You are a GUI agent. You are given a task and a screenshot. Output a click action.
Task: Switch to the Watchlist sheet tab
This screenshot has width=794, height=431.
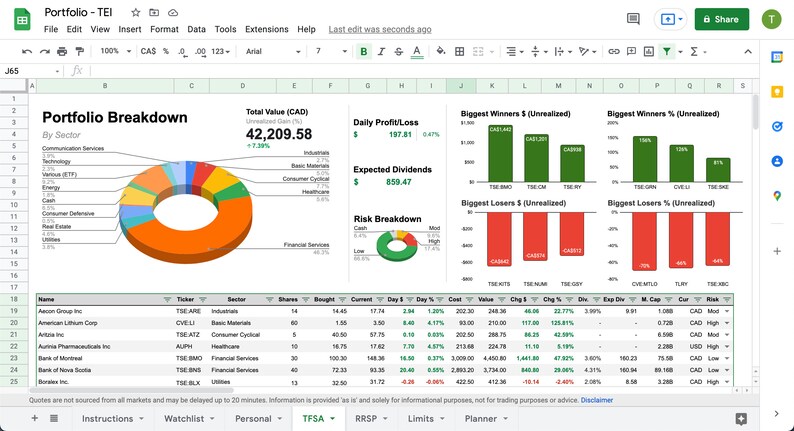pyautogui.click(x=189, y=418)
